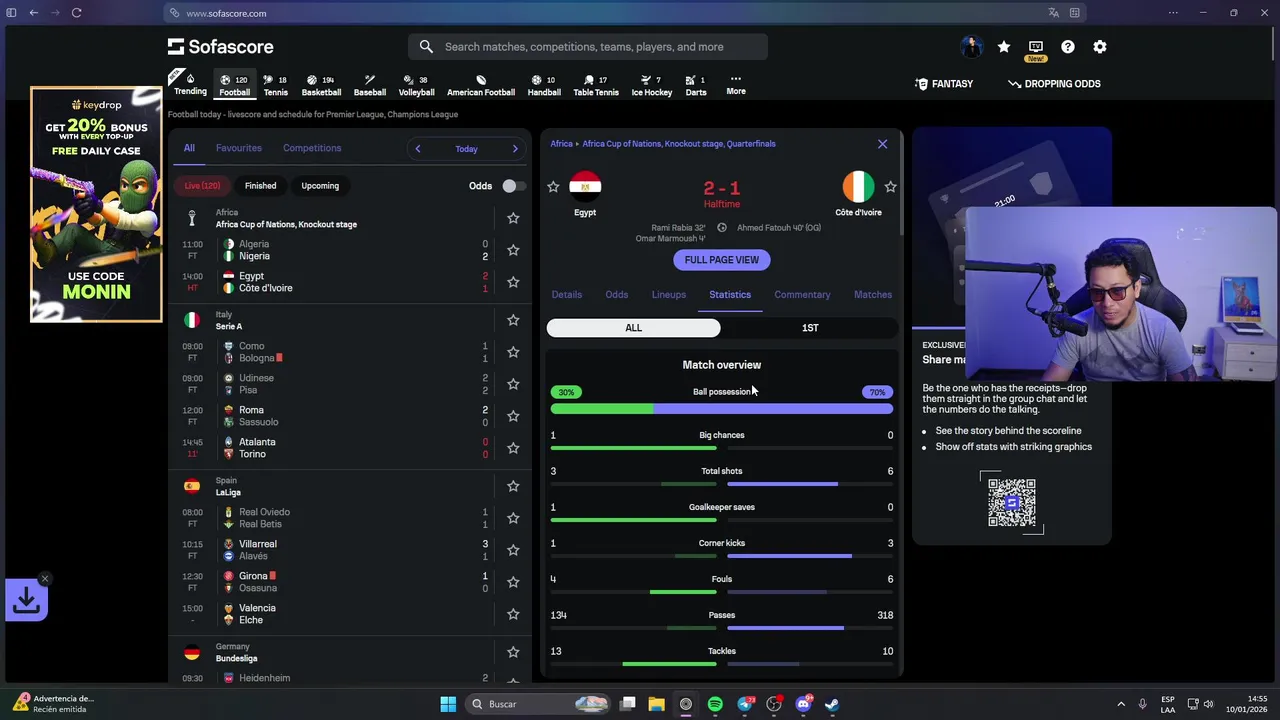Click the Sofascore logo
1280x720 pixels.
pos(220,47)
